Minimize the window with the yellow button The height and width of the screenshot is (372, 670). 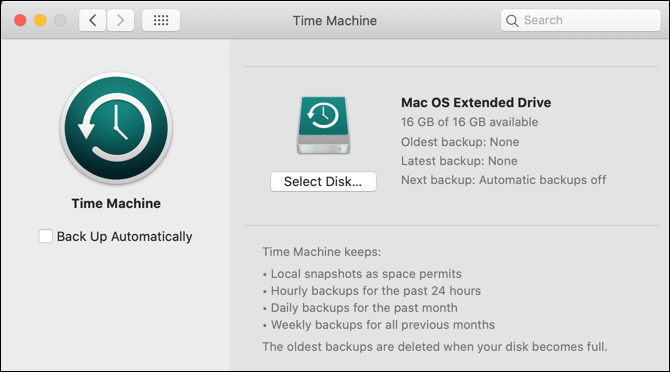coord(40,21)
